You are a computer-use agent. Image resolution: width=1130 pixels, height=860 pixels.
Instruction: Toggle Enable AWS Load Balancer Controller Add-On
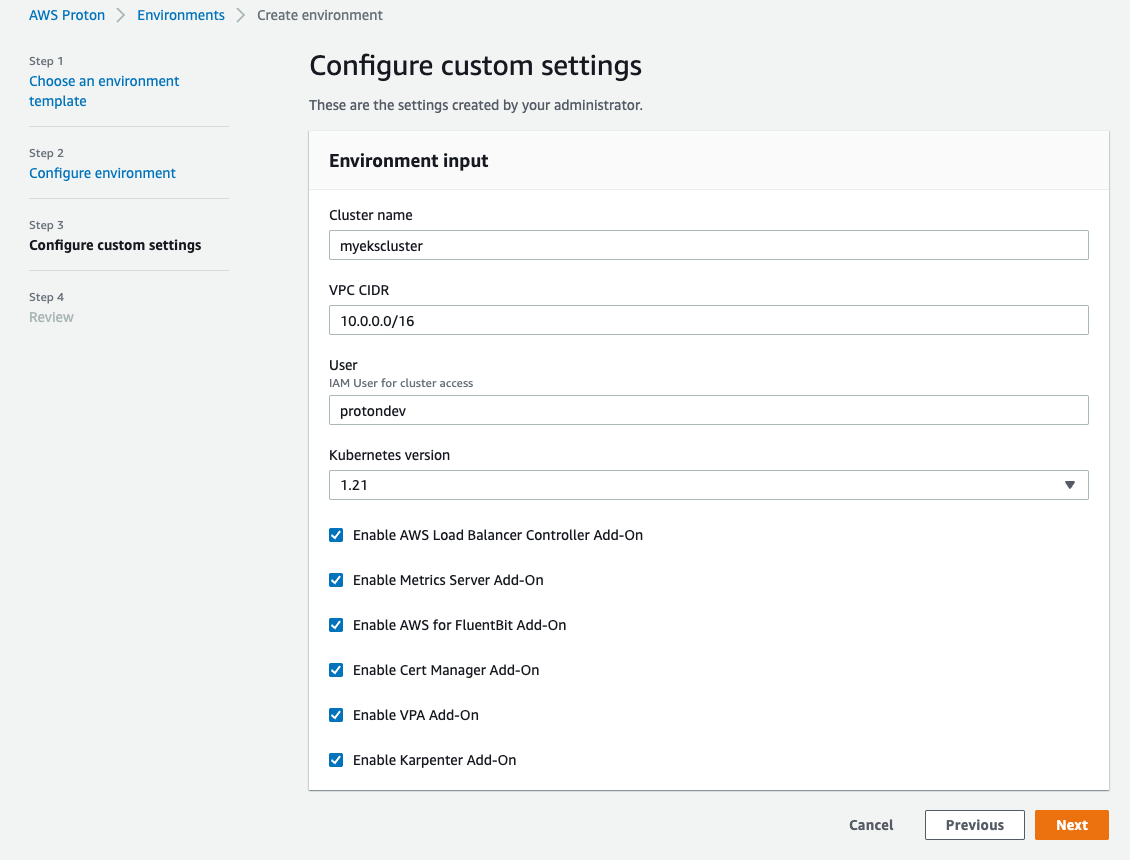click(336, 535)
